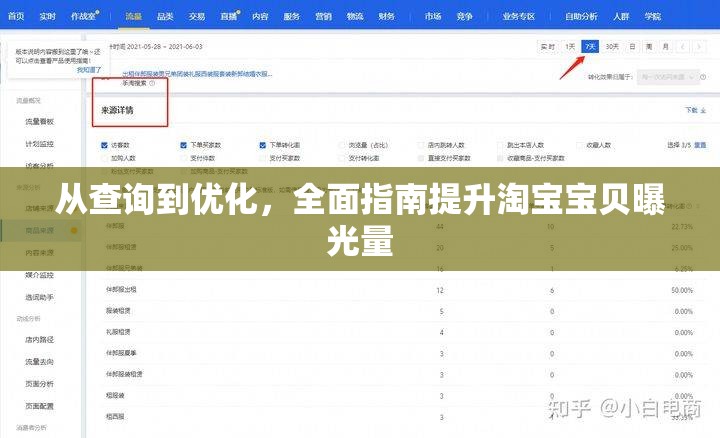The width and height of the screenshot is (720, 438).
Task: Open 页面分析 in the left sidebar
Action: tap(39, 384)
